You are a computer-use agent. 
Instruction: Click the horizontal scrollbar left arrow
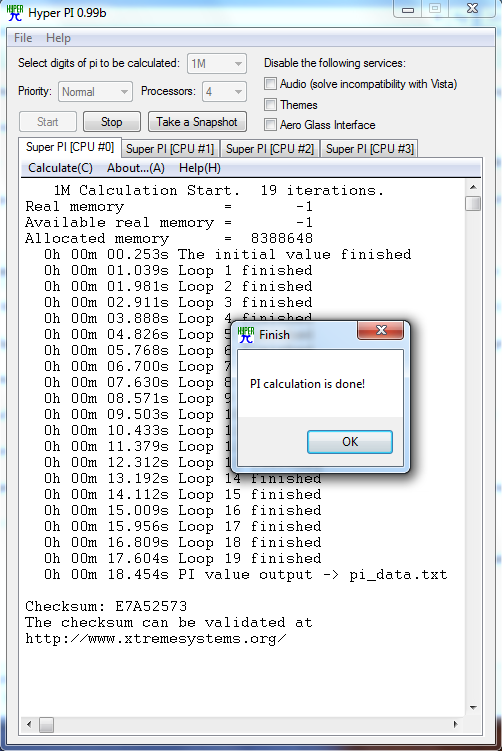29,724
